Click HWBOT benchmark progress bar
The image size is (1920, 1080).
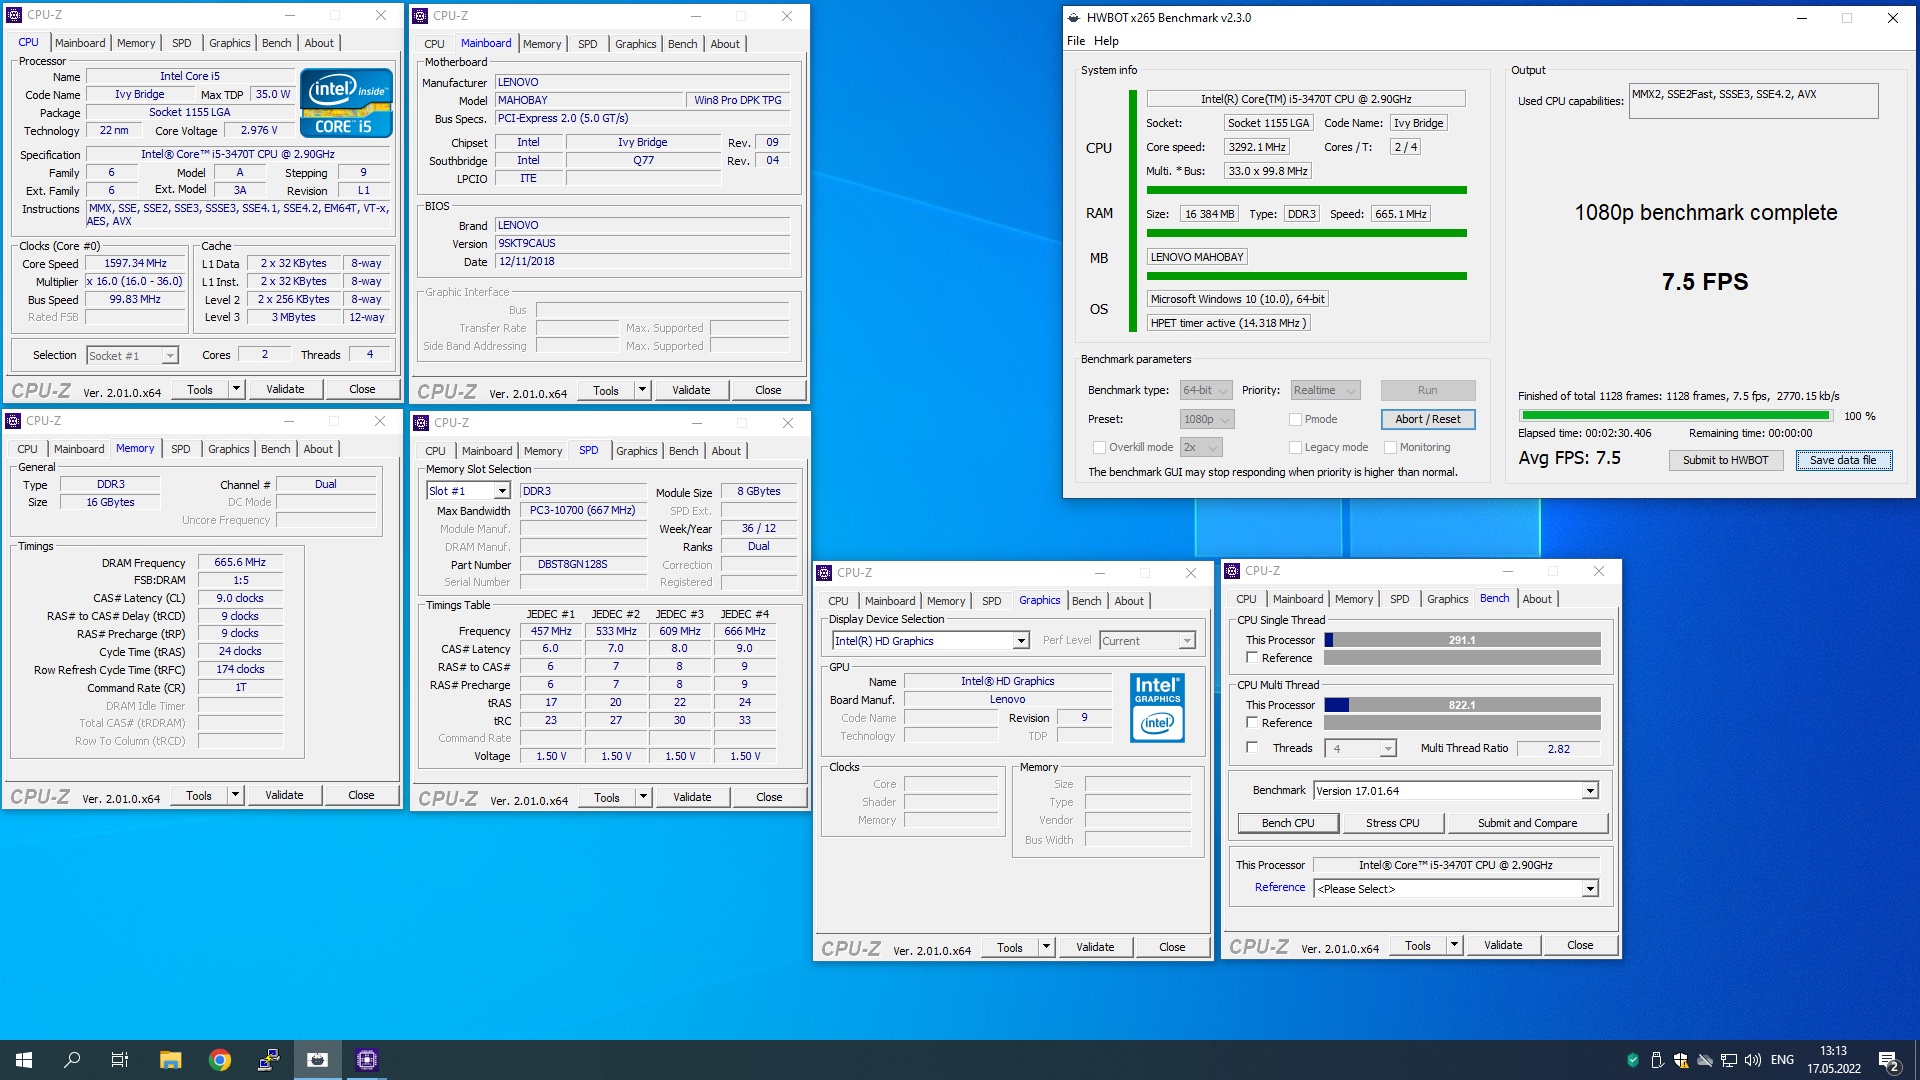1675,415
